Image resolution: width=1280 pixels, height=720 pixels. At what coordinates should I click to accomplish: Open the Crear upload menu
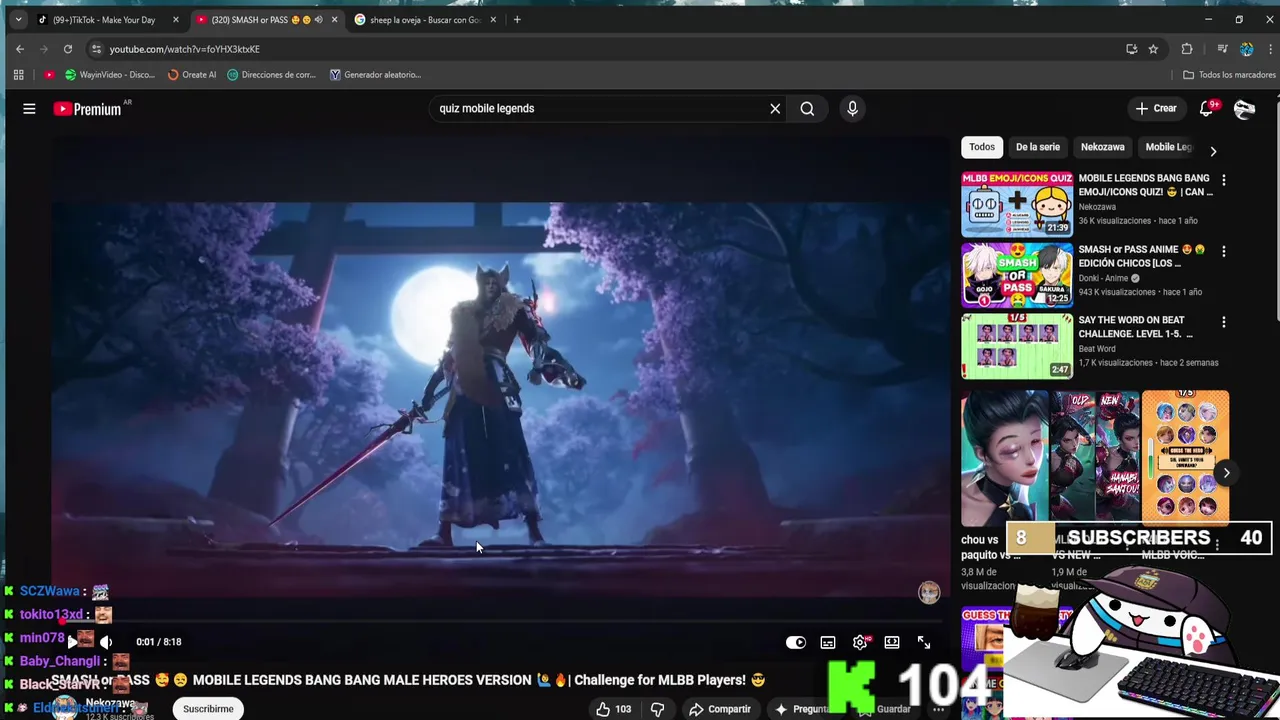point(1156,108)
